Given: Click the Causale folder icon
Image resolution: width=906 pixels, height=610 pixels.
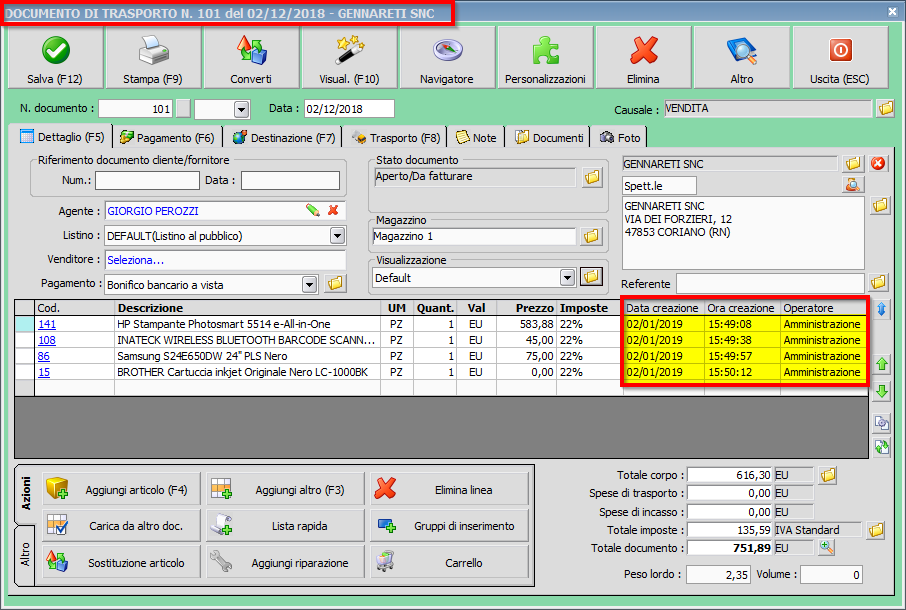Looking at the screenshot, I should (x=885, y=108).
